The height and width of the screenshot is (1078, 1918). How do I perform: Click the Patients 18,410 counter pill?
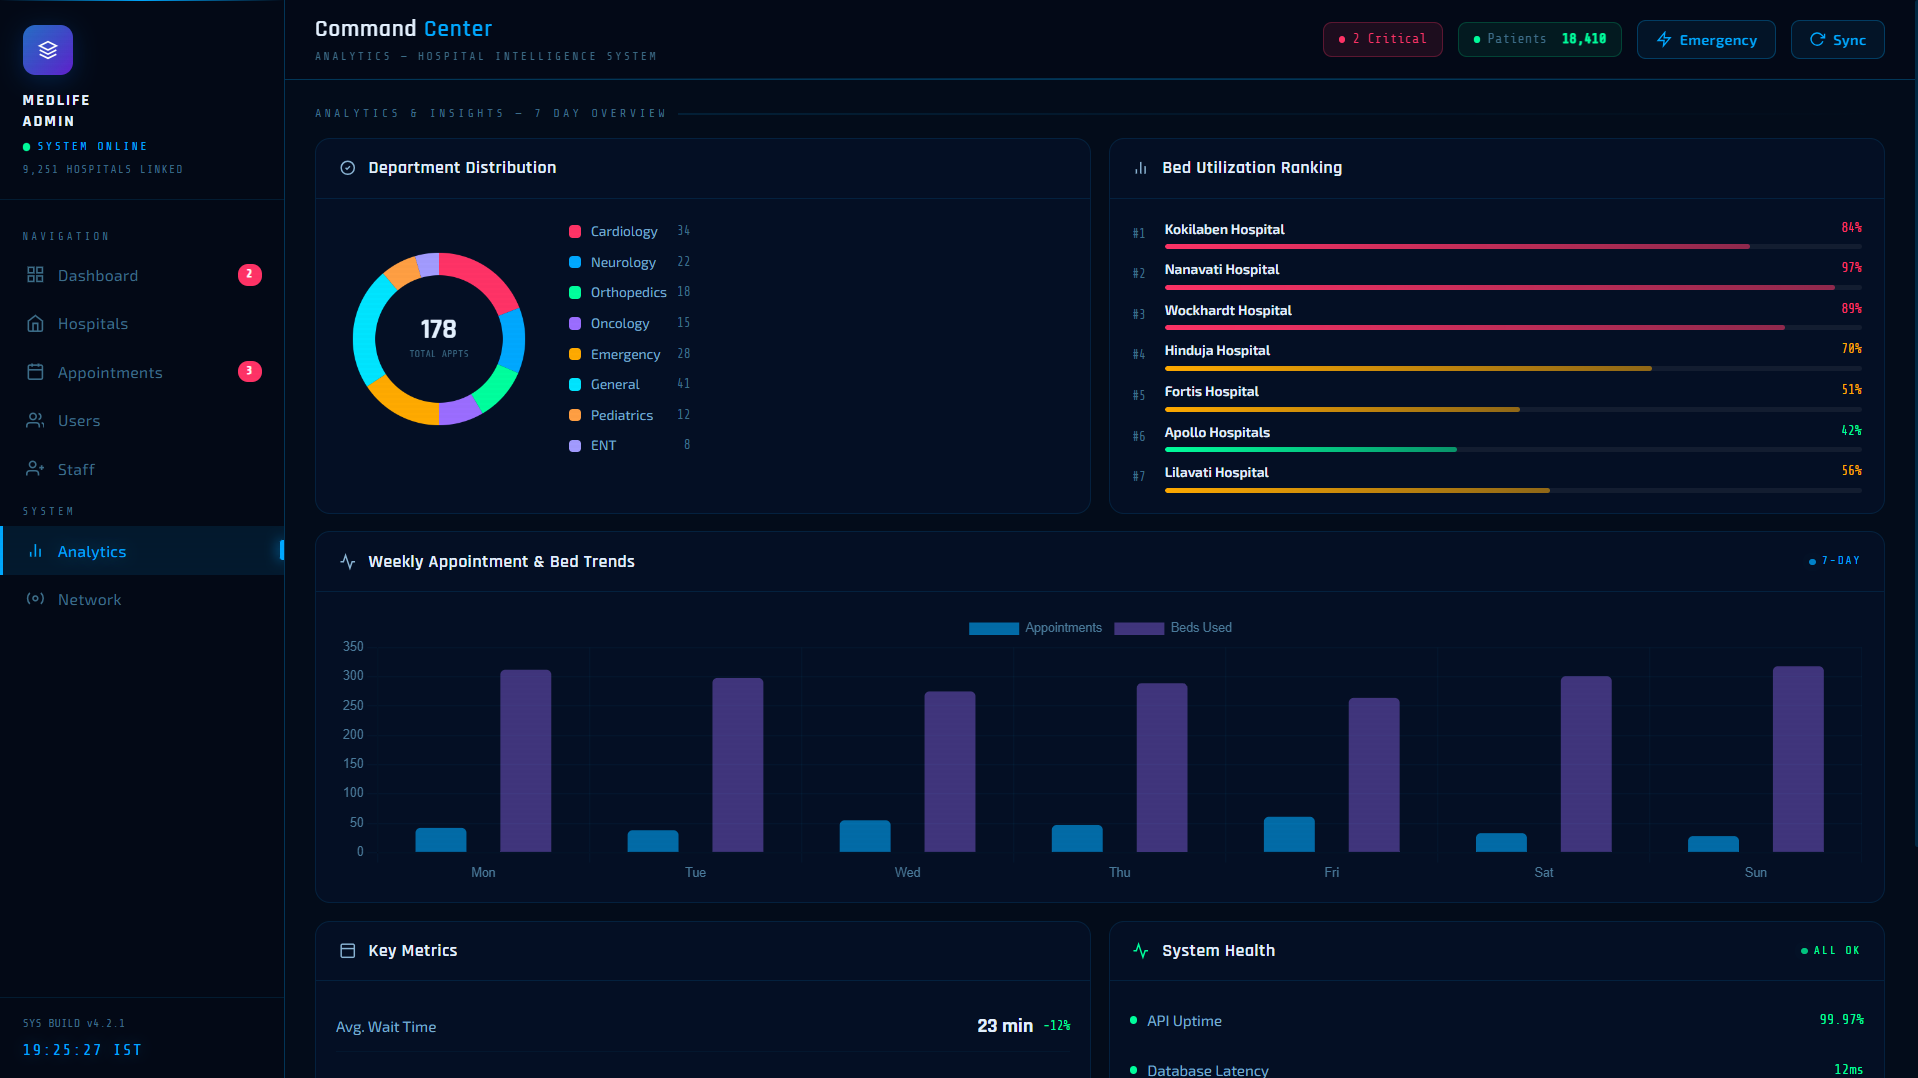[x=1540, y=39]
